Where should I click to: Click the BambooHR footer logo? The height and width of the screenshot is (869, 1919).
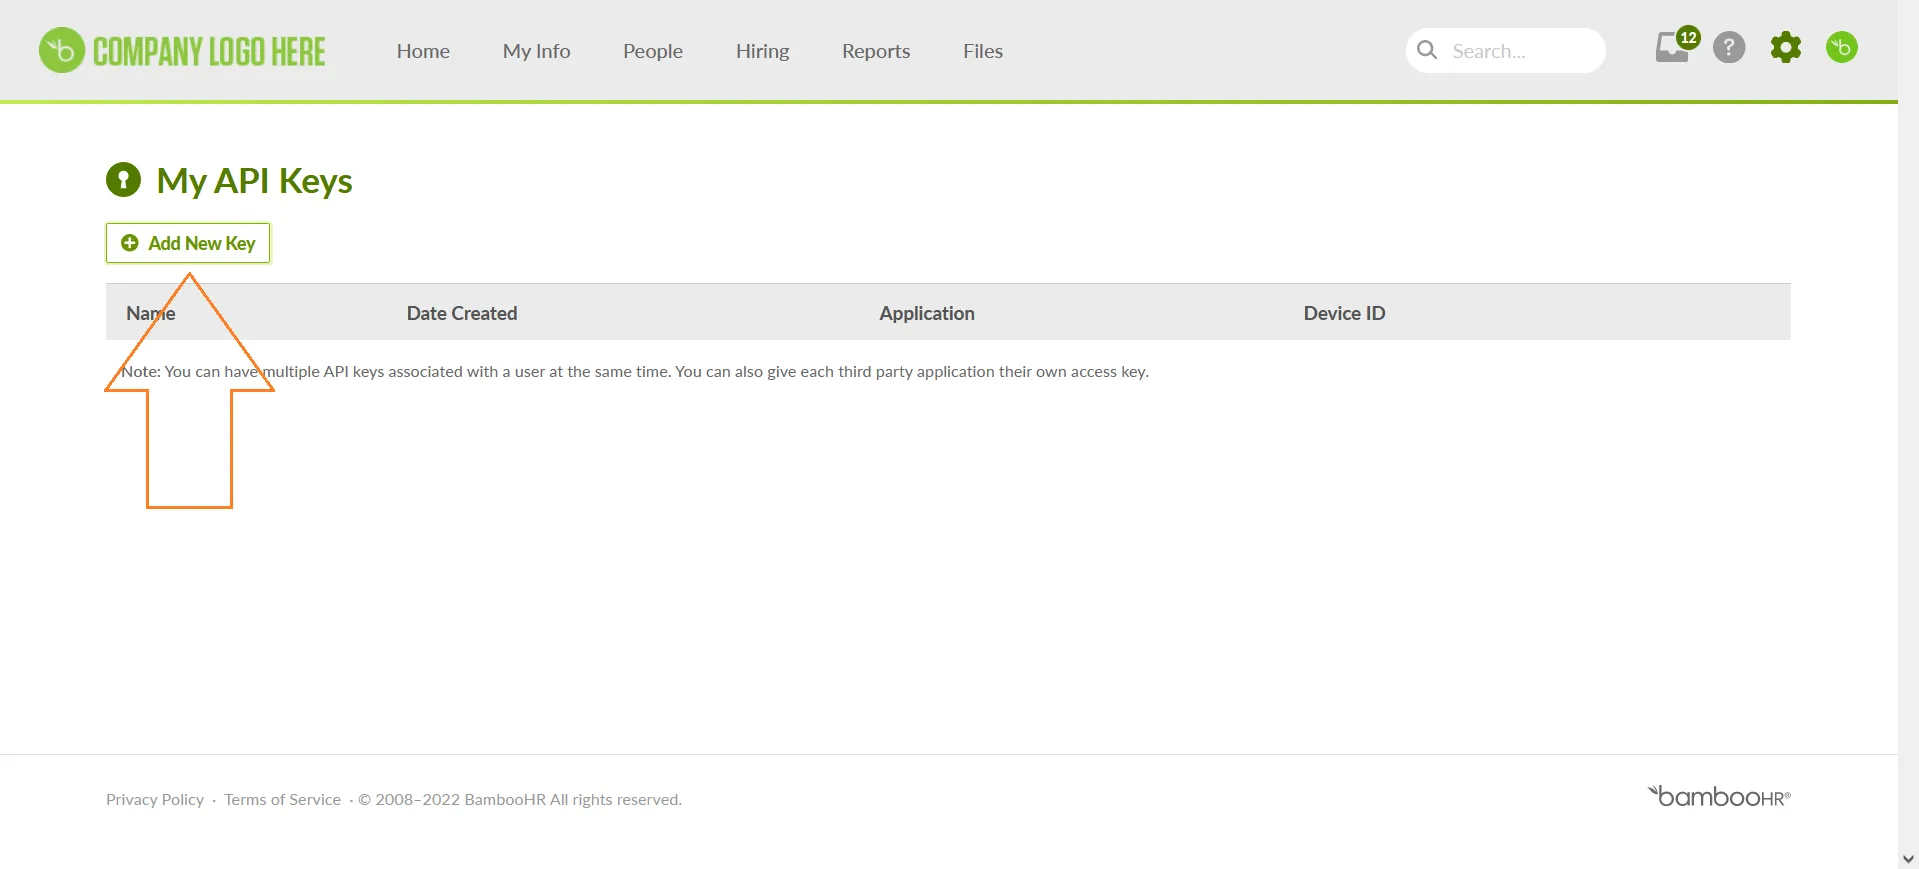(x=1719, y=796)
